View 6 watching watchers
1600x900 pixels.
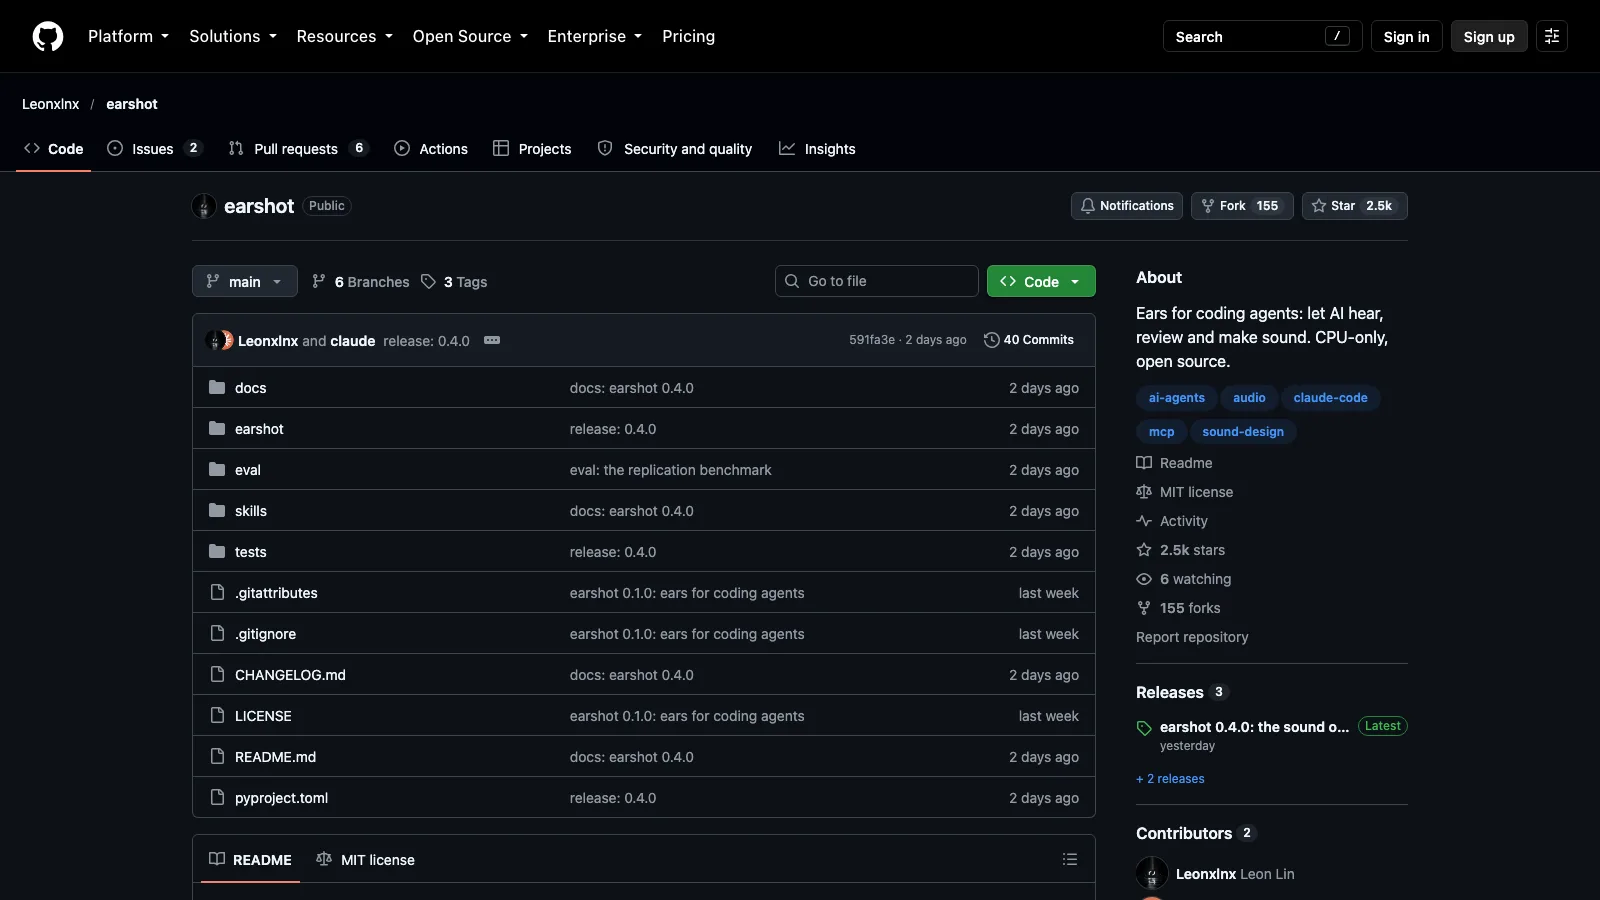1184,579
